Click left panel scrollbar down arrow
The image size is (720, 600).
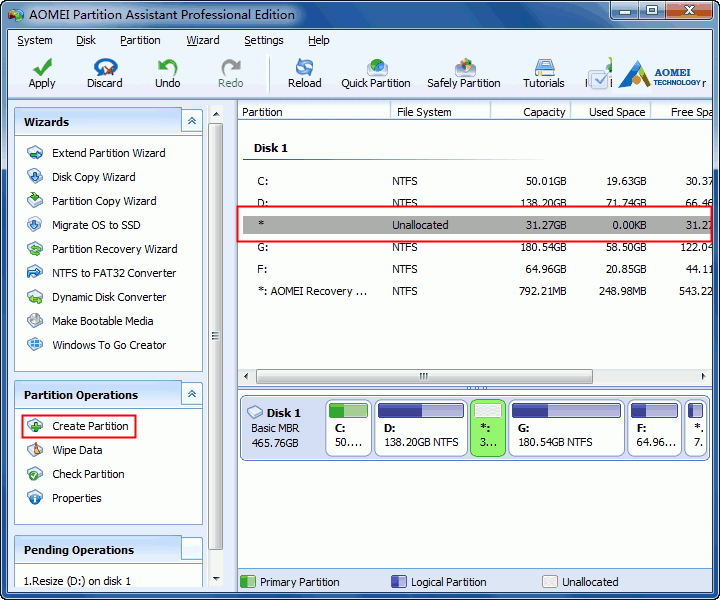[x=216, y=579]
